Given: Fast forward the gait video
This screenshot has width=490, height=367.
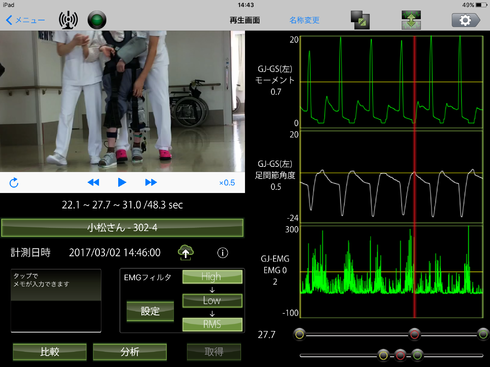Looking at the screenshot, I should coord(151,182).
